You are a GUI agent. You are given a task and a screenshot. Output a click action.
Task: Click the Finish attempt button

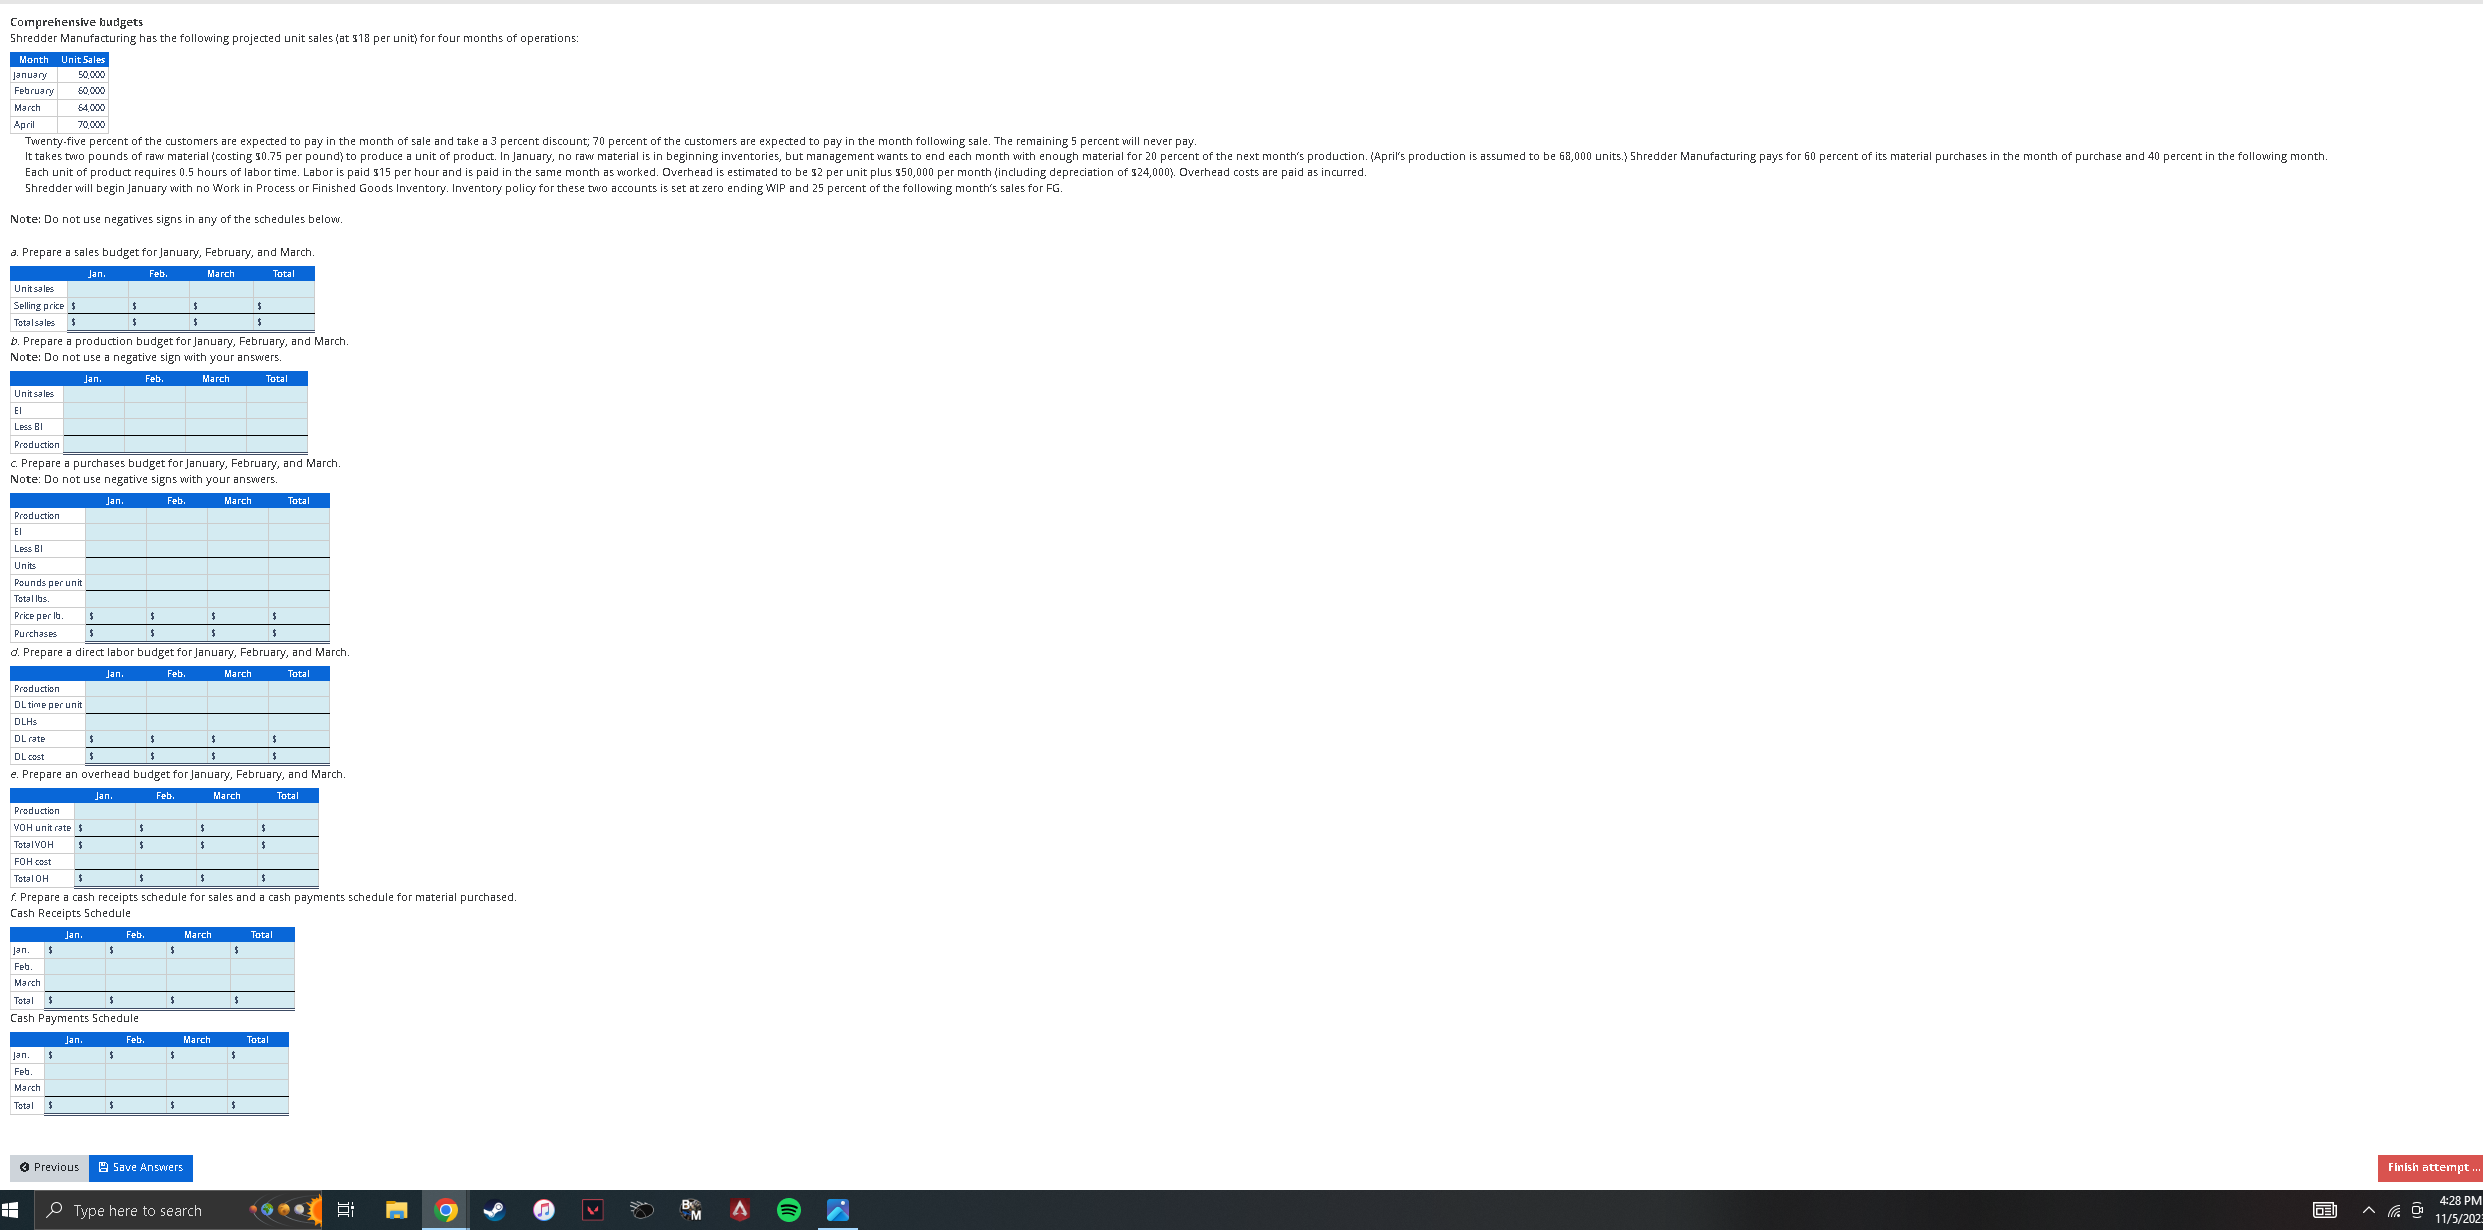pos(2428,1167)
